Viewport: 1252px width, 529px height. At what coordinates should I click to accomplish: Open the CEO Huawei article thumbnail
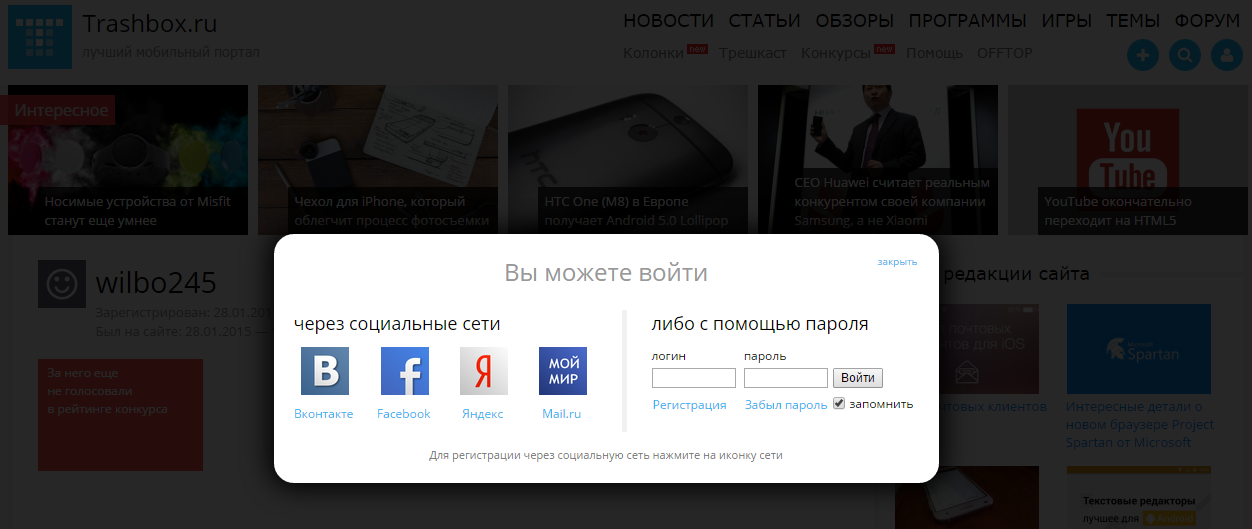tap(878, 160)
